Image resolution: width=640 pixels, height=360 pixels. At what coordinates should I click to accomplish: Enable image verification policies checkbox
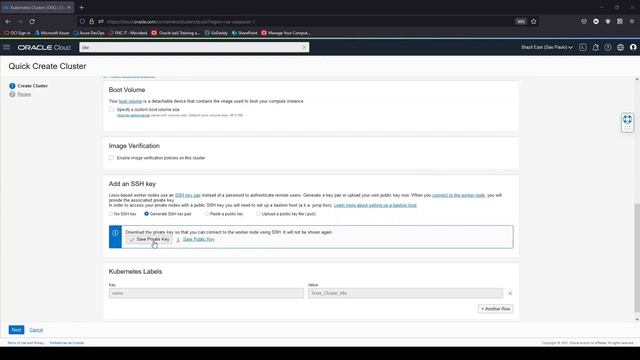point(111,158)
